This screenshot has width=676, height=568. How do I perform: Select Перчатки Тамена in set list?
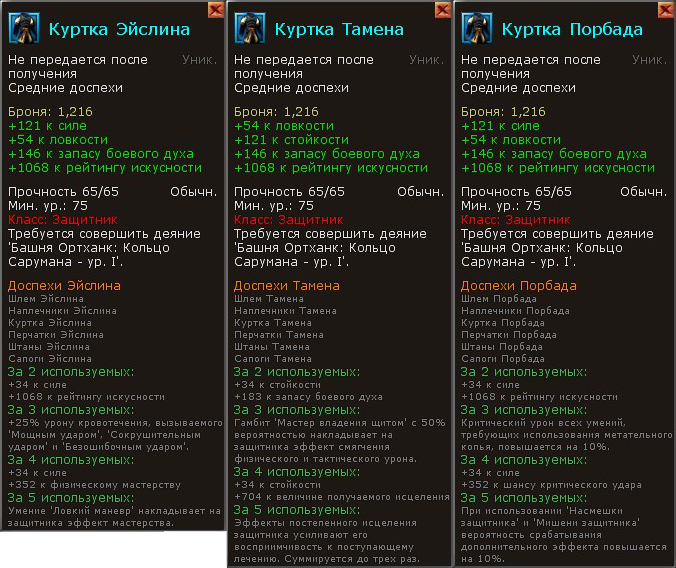pos(279,335)
